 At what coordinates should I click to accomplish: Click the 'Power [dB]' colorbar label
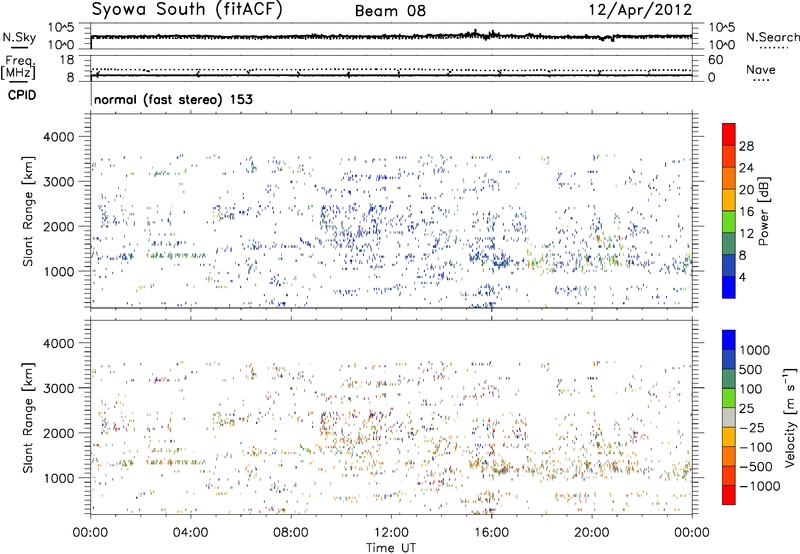pos(764,211)
